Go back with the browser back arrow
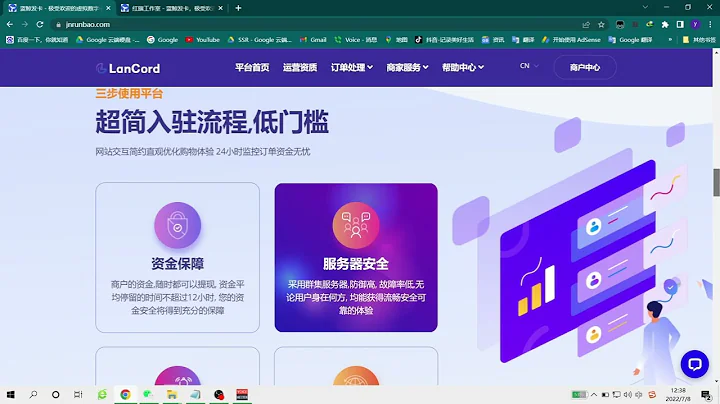The width and height of the screenshot is (720, 404). point(10,24)
